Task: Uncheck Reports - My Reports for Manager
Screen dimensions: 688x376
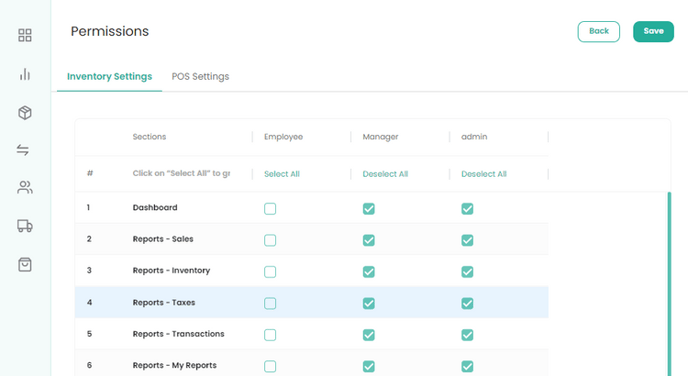Action: 369,366
